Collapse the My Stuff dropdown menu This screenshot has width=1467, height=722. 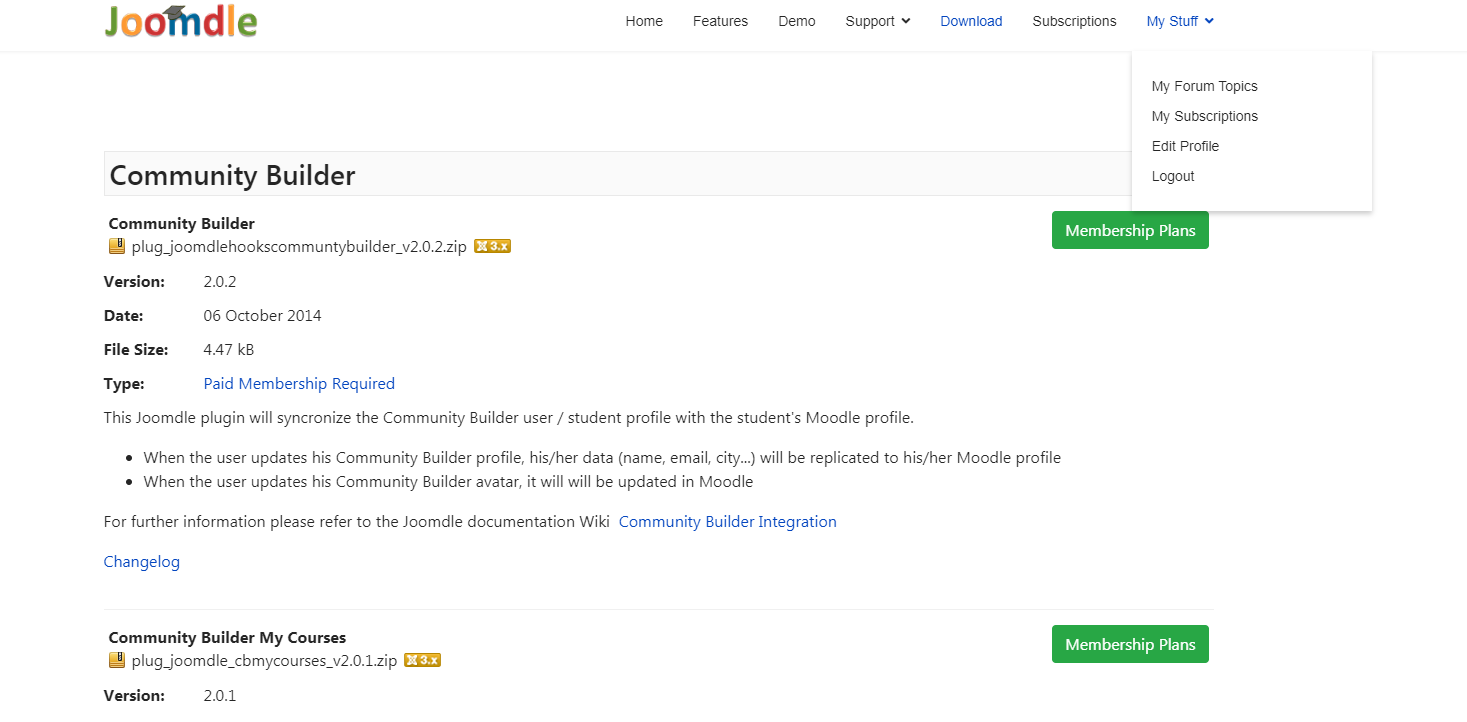click(1180, 21)
